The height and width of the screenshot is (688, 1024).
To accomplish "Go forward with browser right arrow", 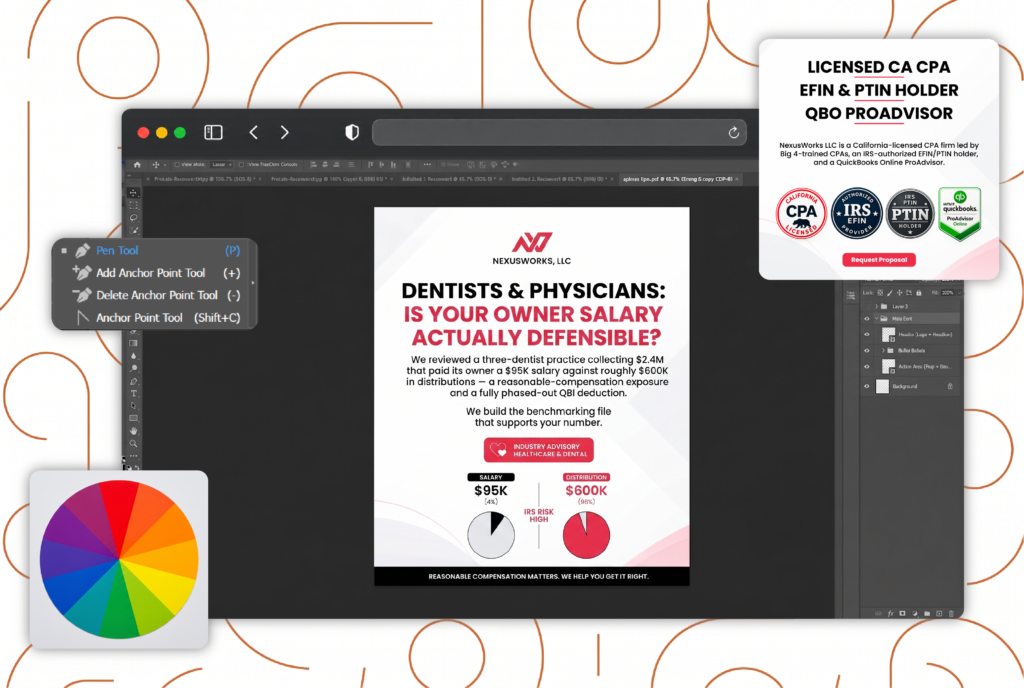I will point(284,133).
